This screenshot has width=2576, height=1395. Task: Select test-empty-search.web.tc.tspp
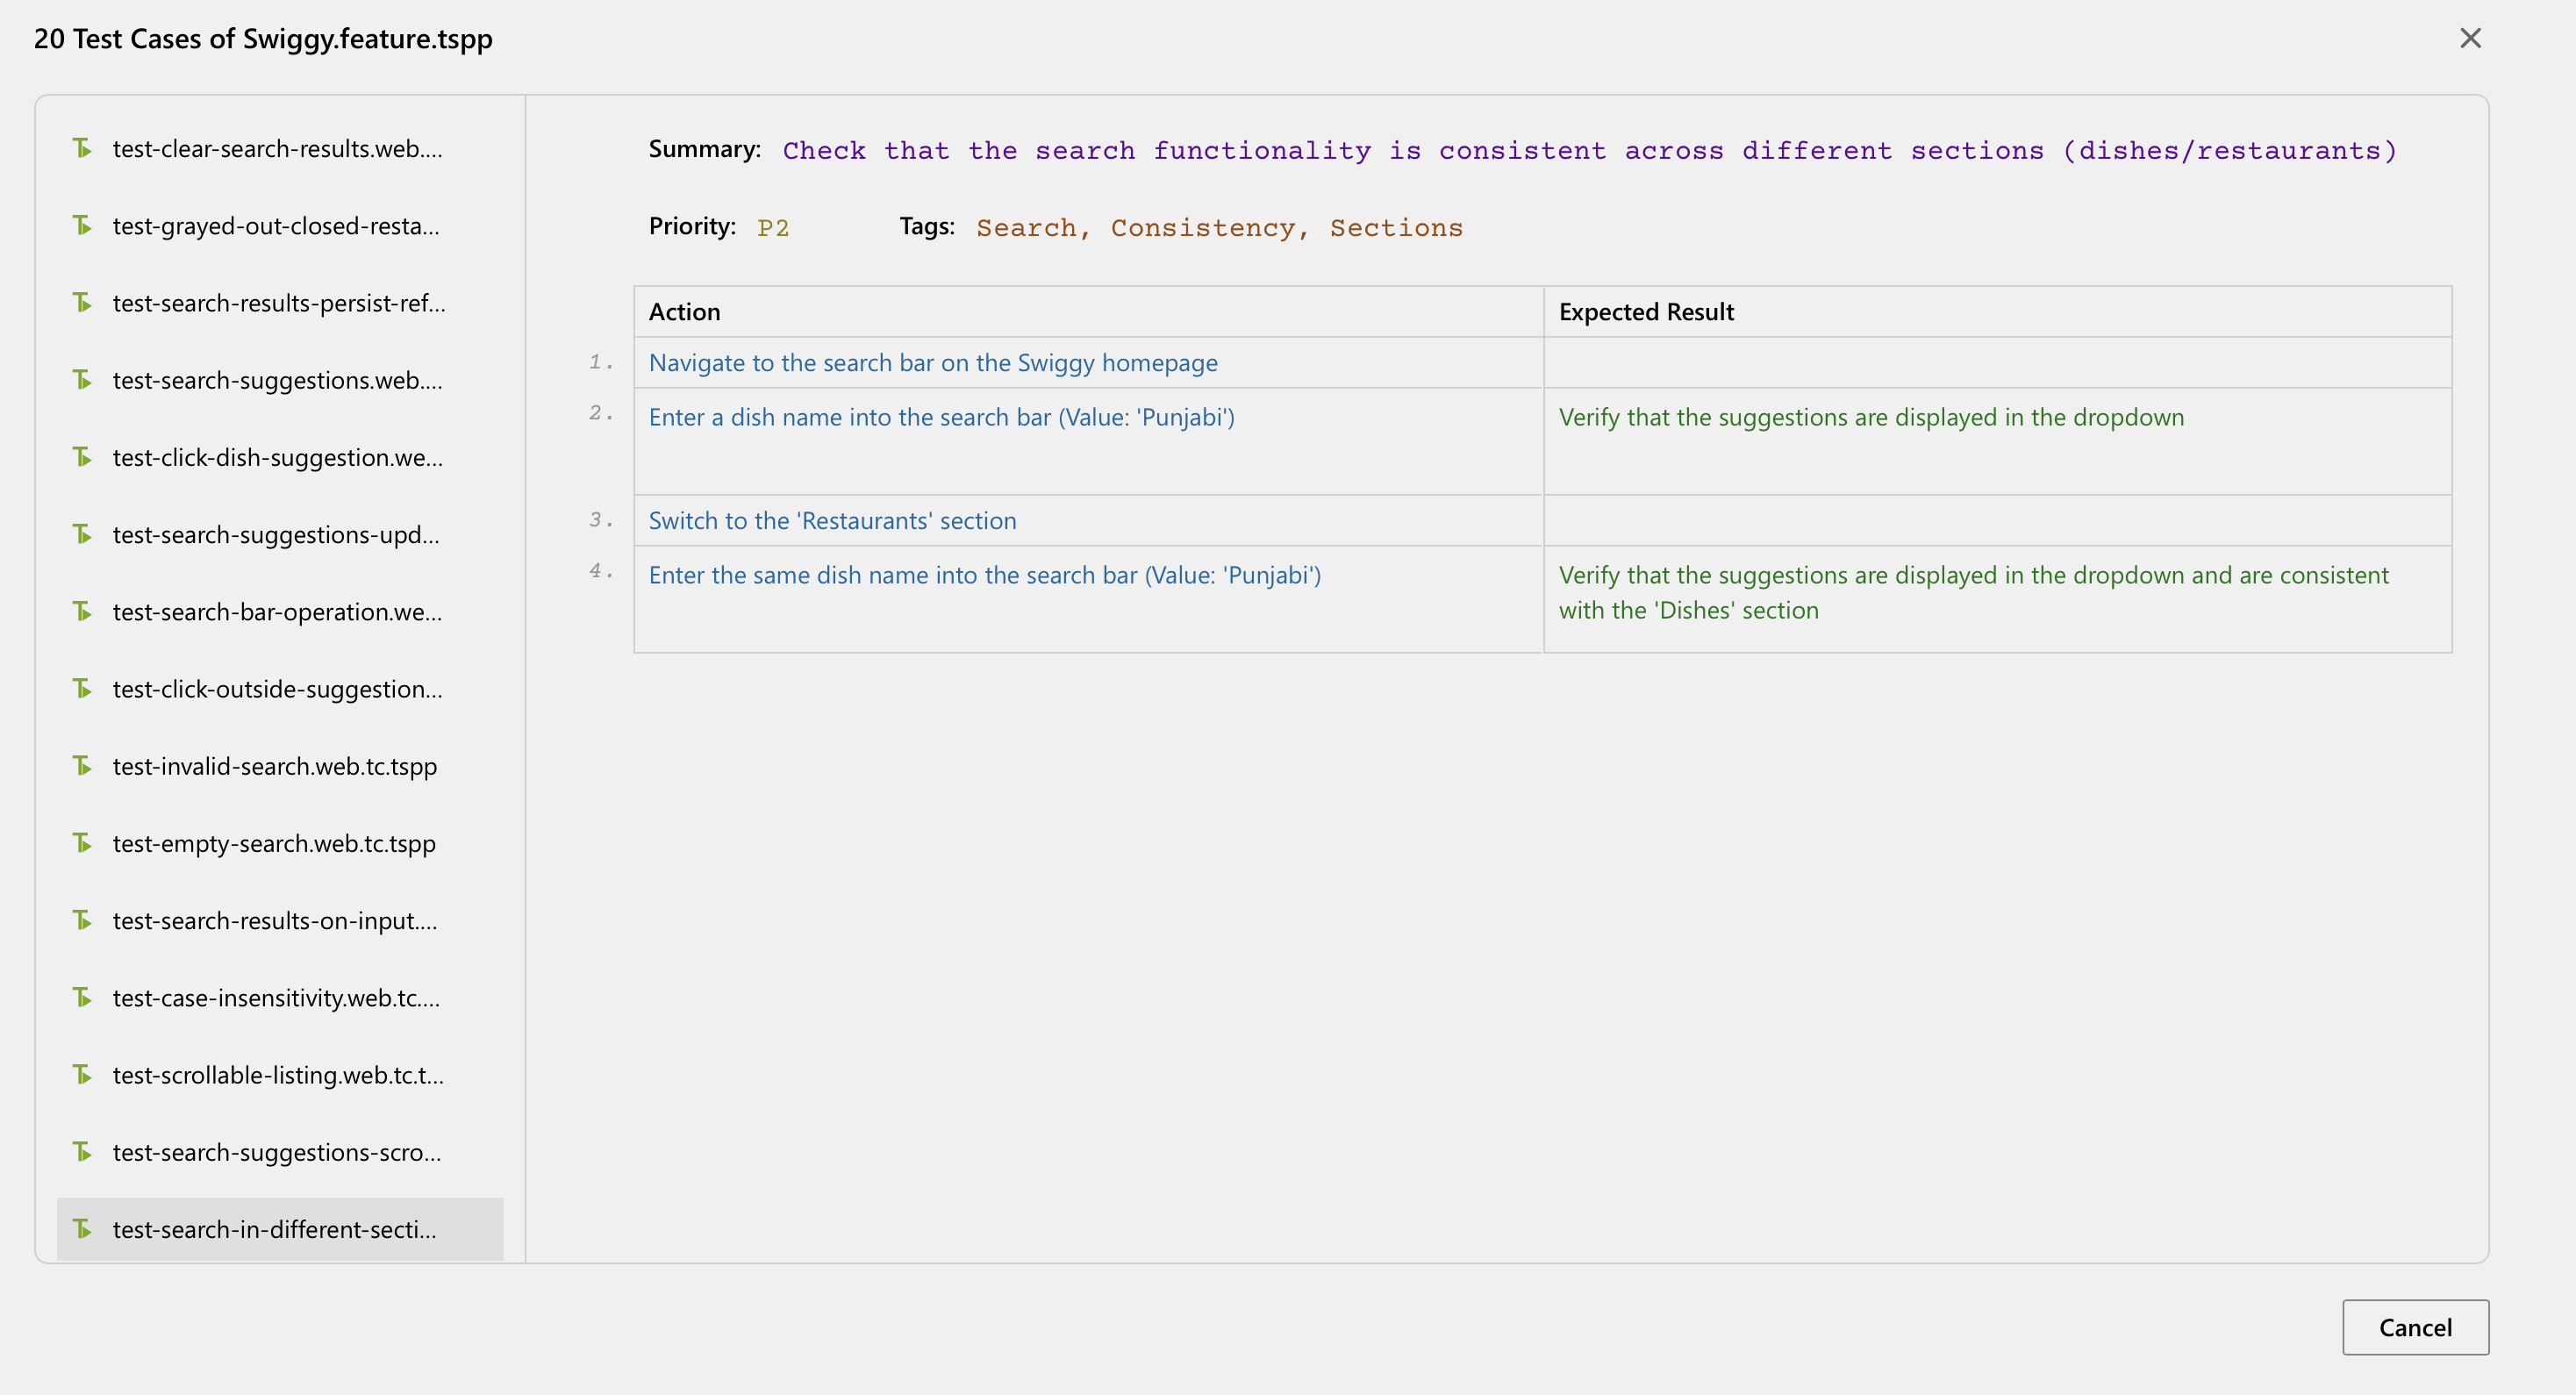pyautogui.click(x=280, y=843)
